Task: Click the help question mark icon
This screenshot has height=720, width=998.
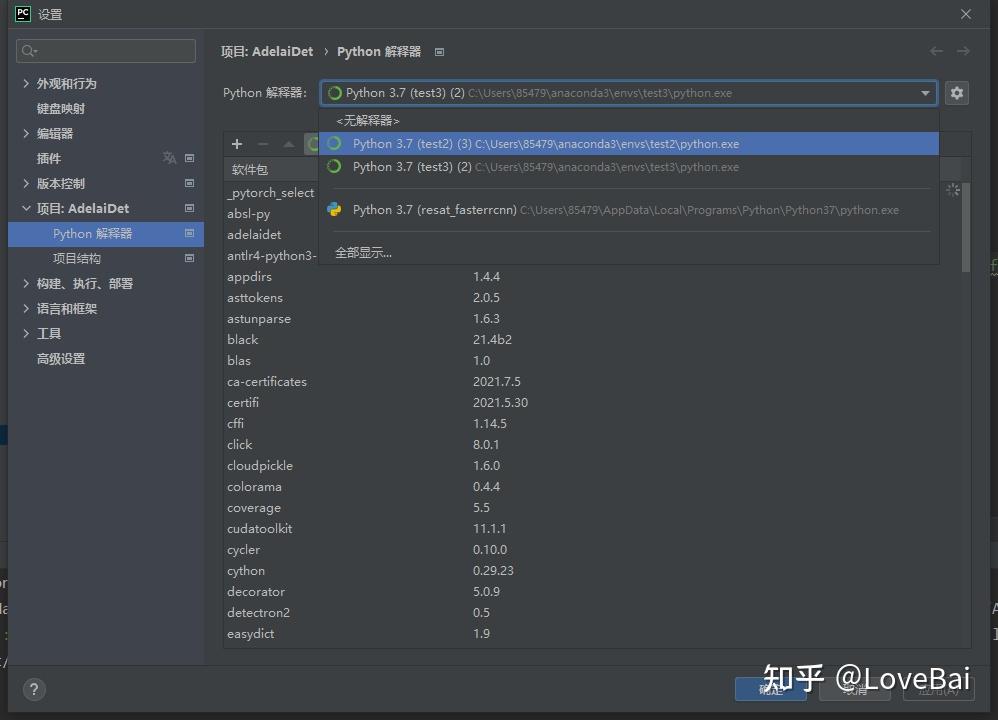Action: (x=34, y=689)
